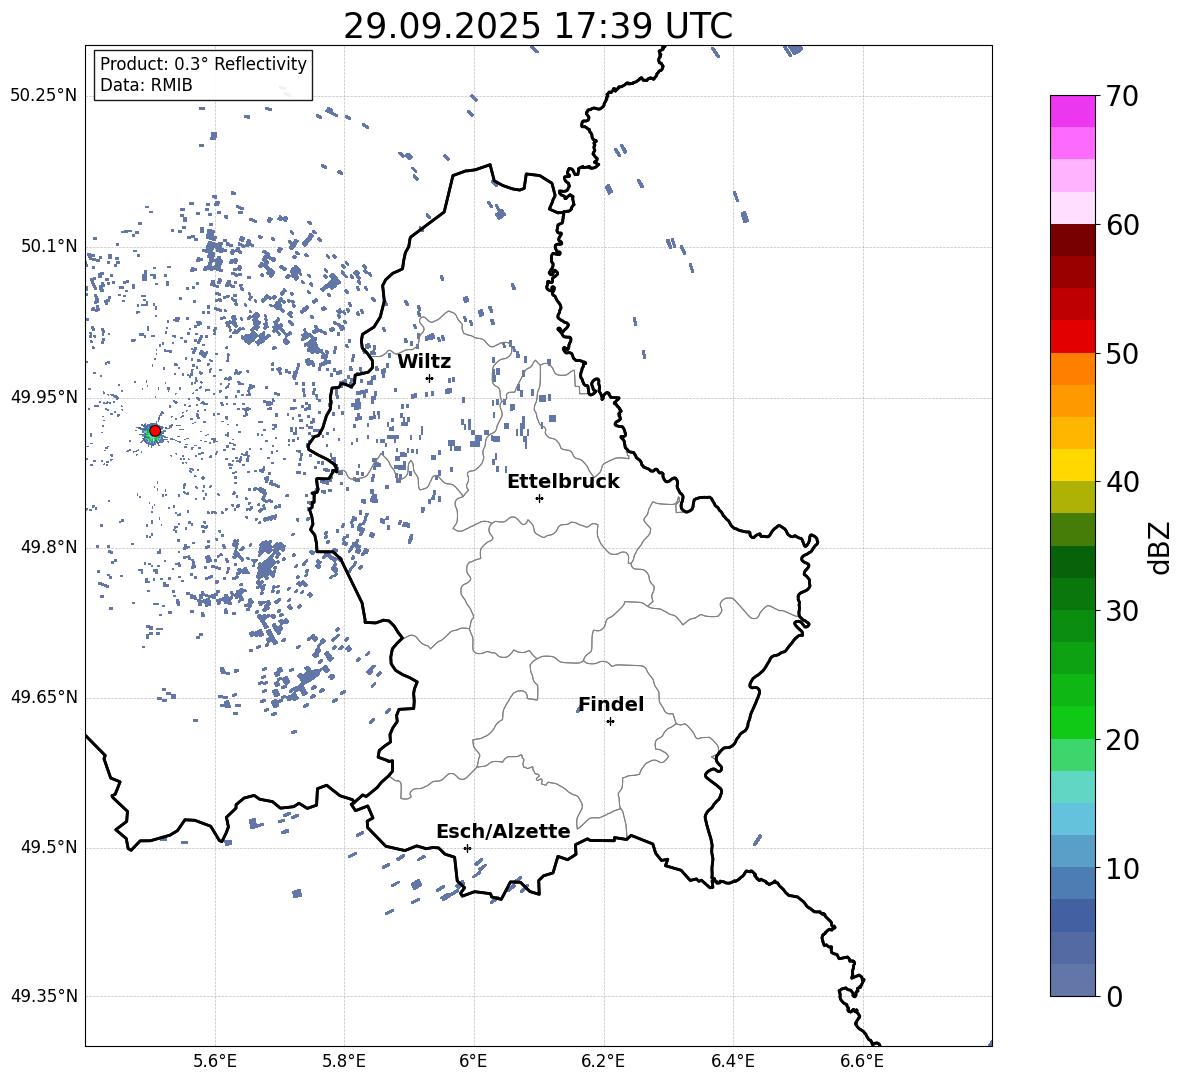This screenshot has width=1184, height=1081.
Task: Click the 6.6°E longitude label
Action: (x=862, y=1061)
